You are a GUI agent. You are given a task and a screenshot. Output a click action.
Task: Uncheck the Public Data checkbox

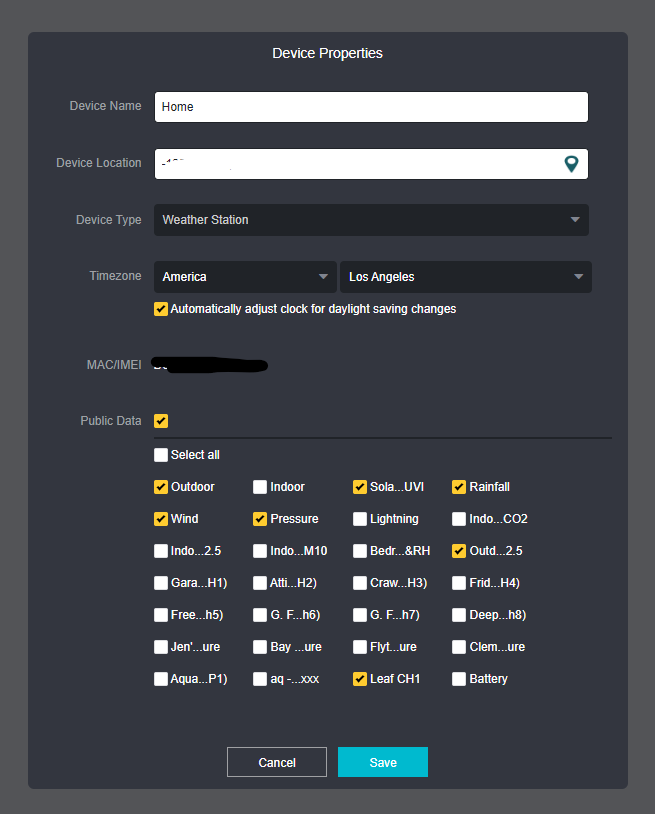click(161, 421)
